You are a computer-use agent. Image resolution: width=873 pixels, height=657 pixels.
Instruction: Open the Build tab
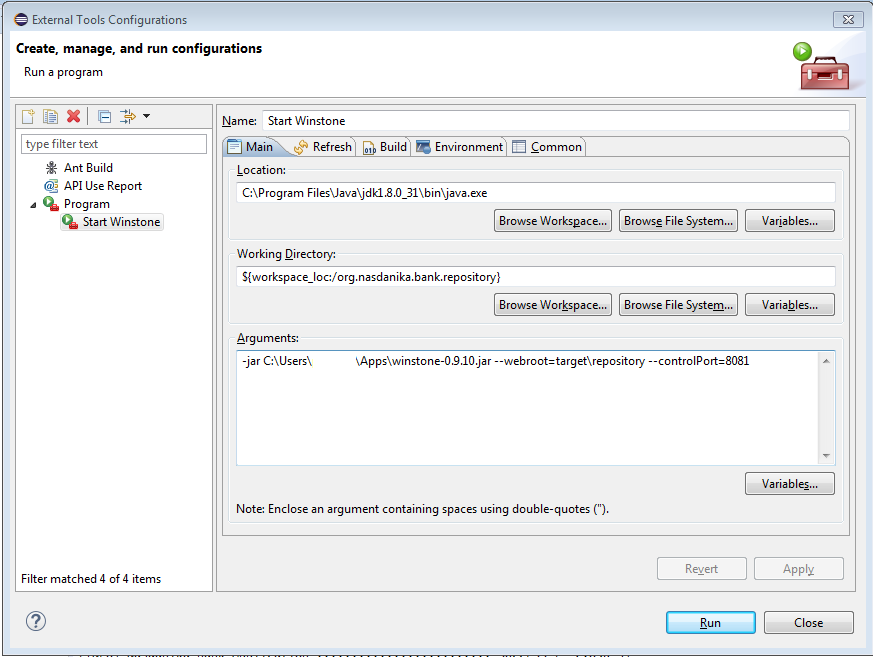[386, 147]
